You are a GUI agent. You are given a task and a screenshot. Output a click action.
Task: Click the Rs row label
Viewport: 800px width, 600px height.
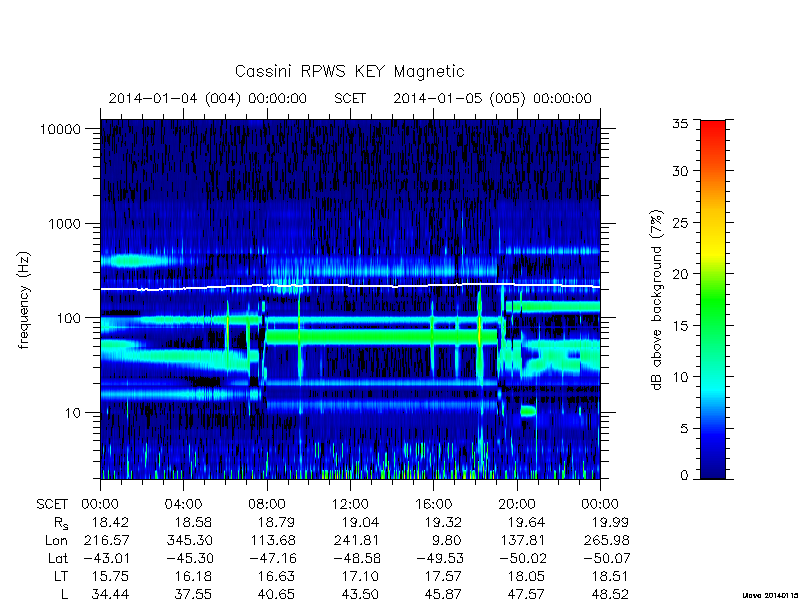pyautogui.click(x=61, y=523)
